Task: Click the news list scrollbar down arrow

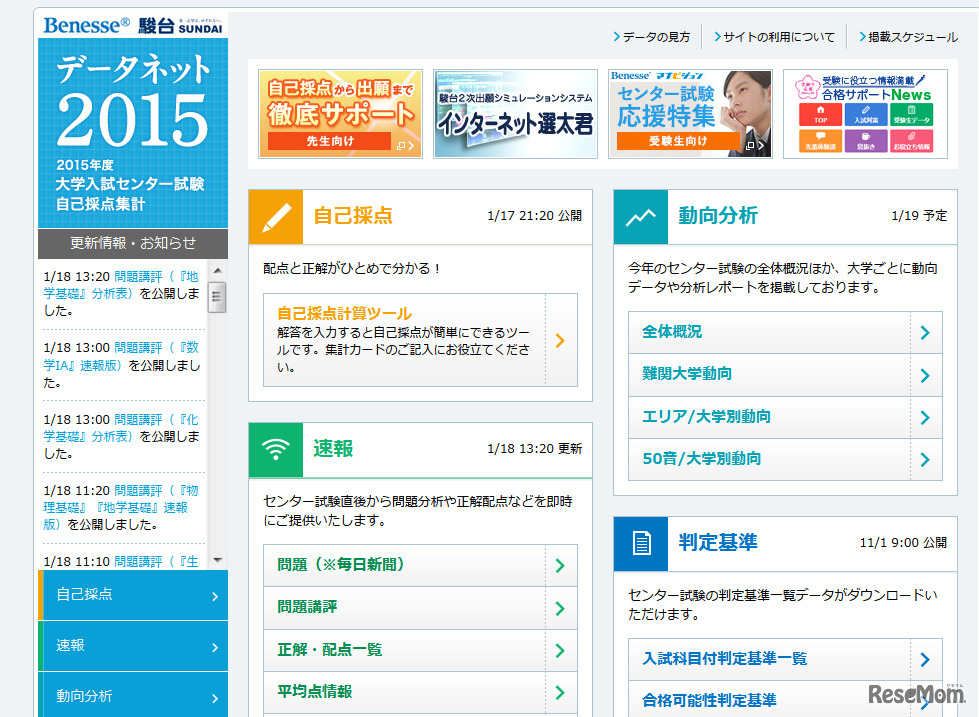Action: (x=218, y=560)
